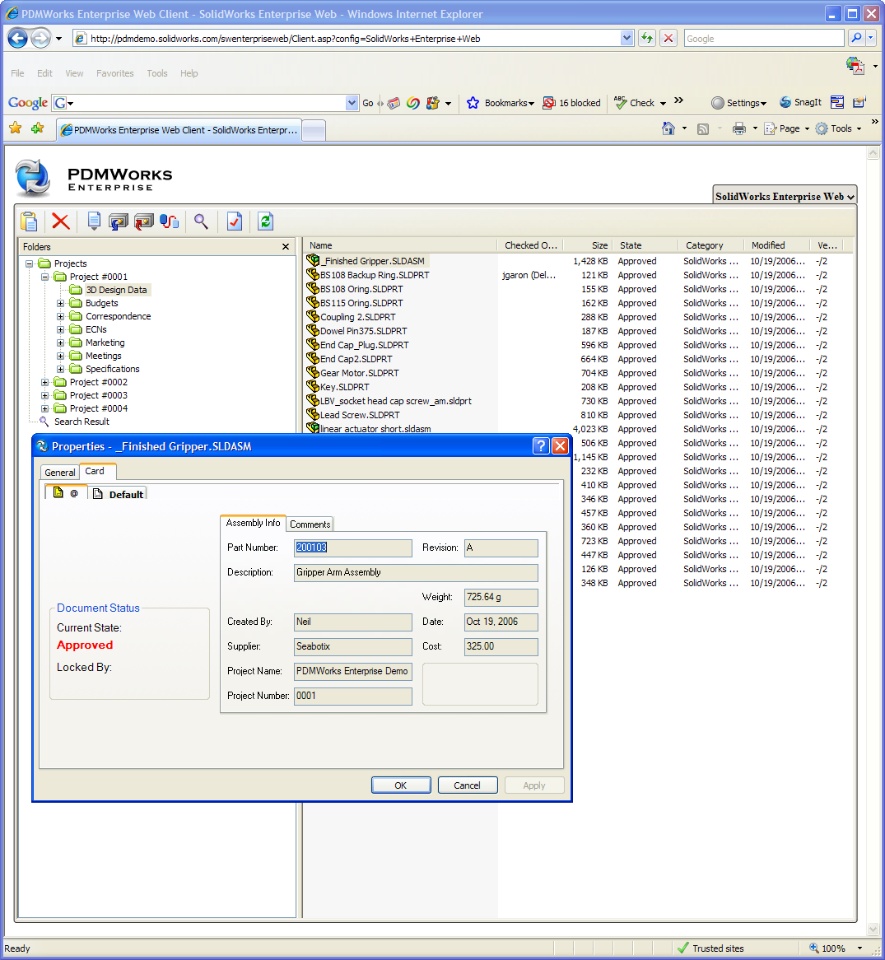Click the browser Forward arrow button
The width and height of the screenshot is (885, 960).
(x=40, y=39)
